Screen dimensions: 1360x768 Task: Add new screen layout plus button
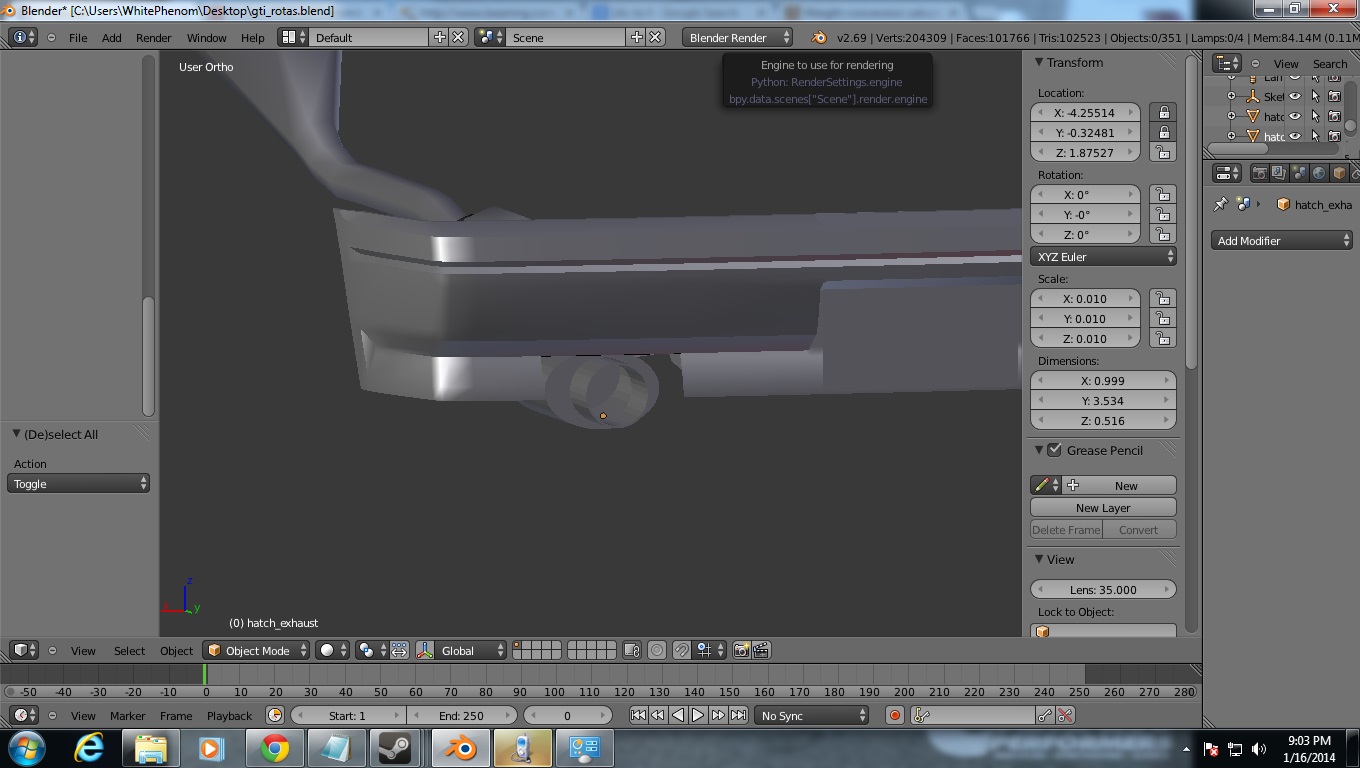pos(439,37)
